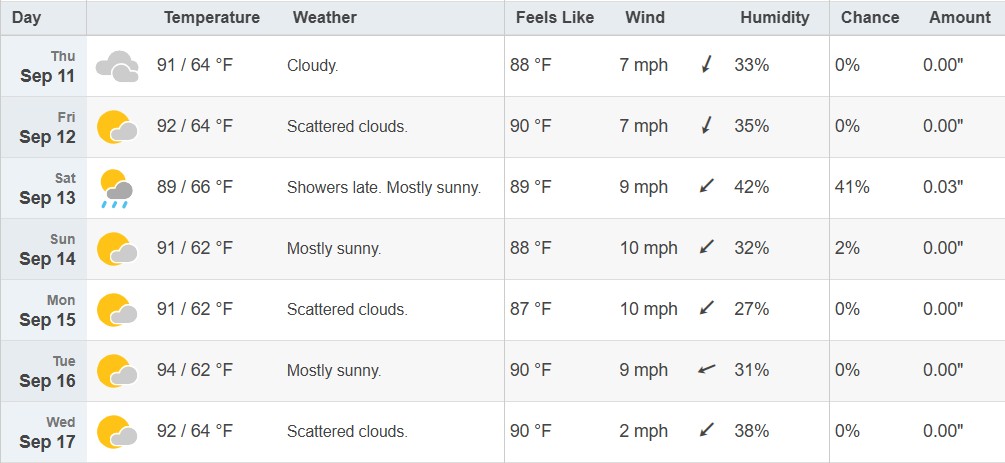Select the Thu Sep 11 day cell
1005x463 pixels.
point(44,66)
